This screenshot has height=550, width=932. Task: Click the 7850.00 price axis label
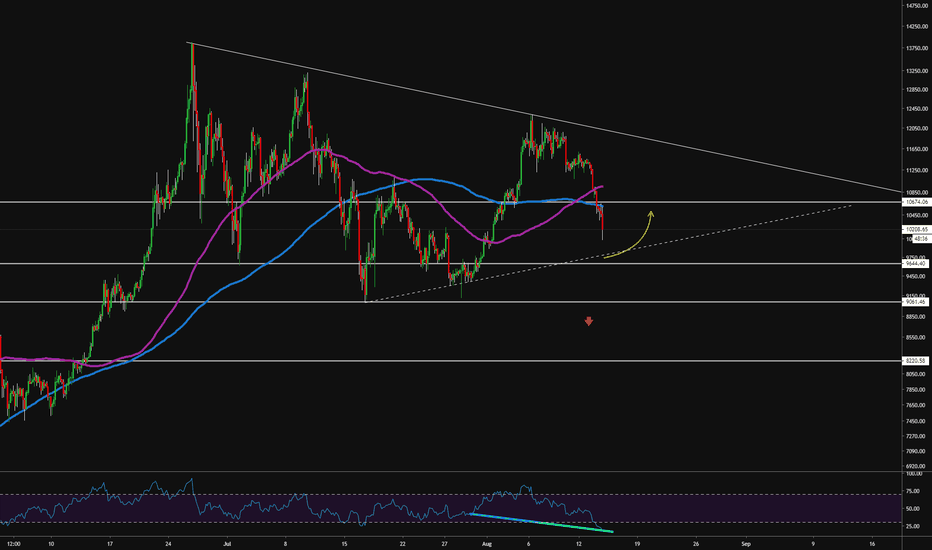918,390
